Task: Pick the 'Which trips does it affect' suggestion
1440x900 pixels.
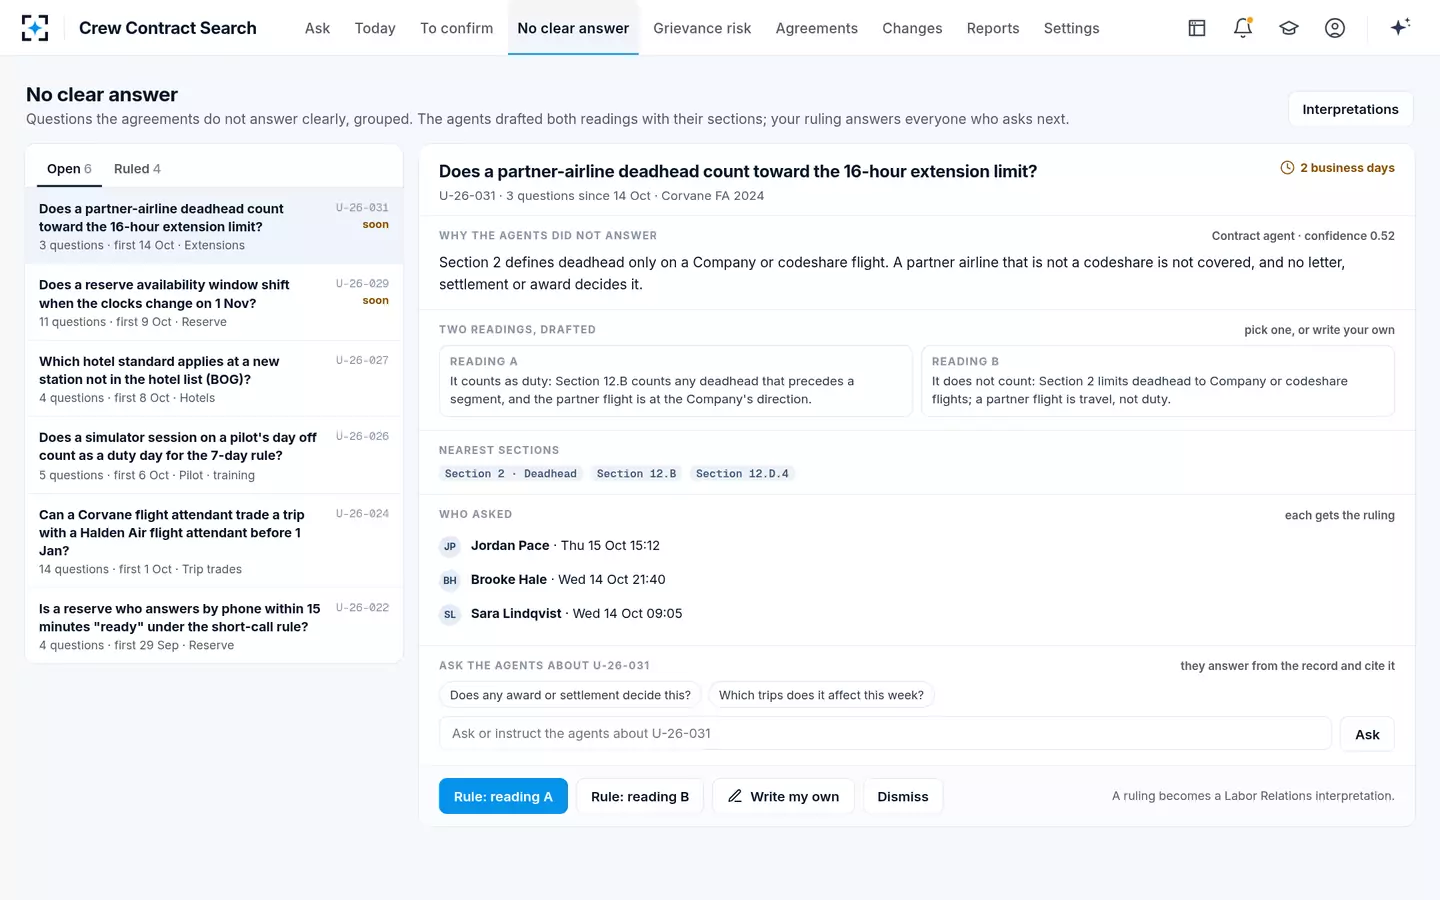Action: coord(821,695)
